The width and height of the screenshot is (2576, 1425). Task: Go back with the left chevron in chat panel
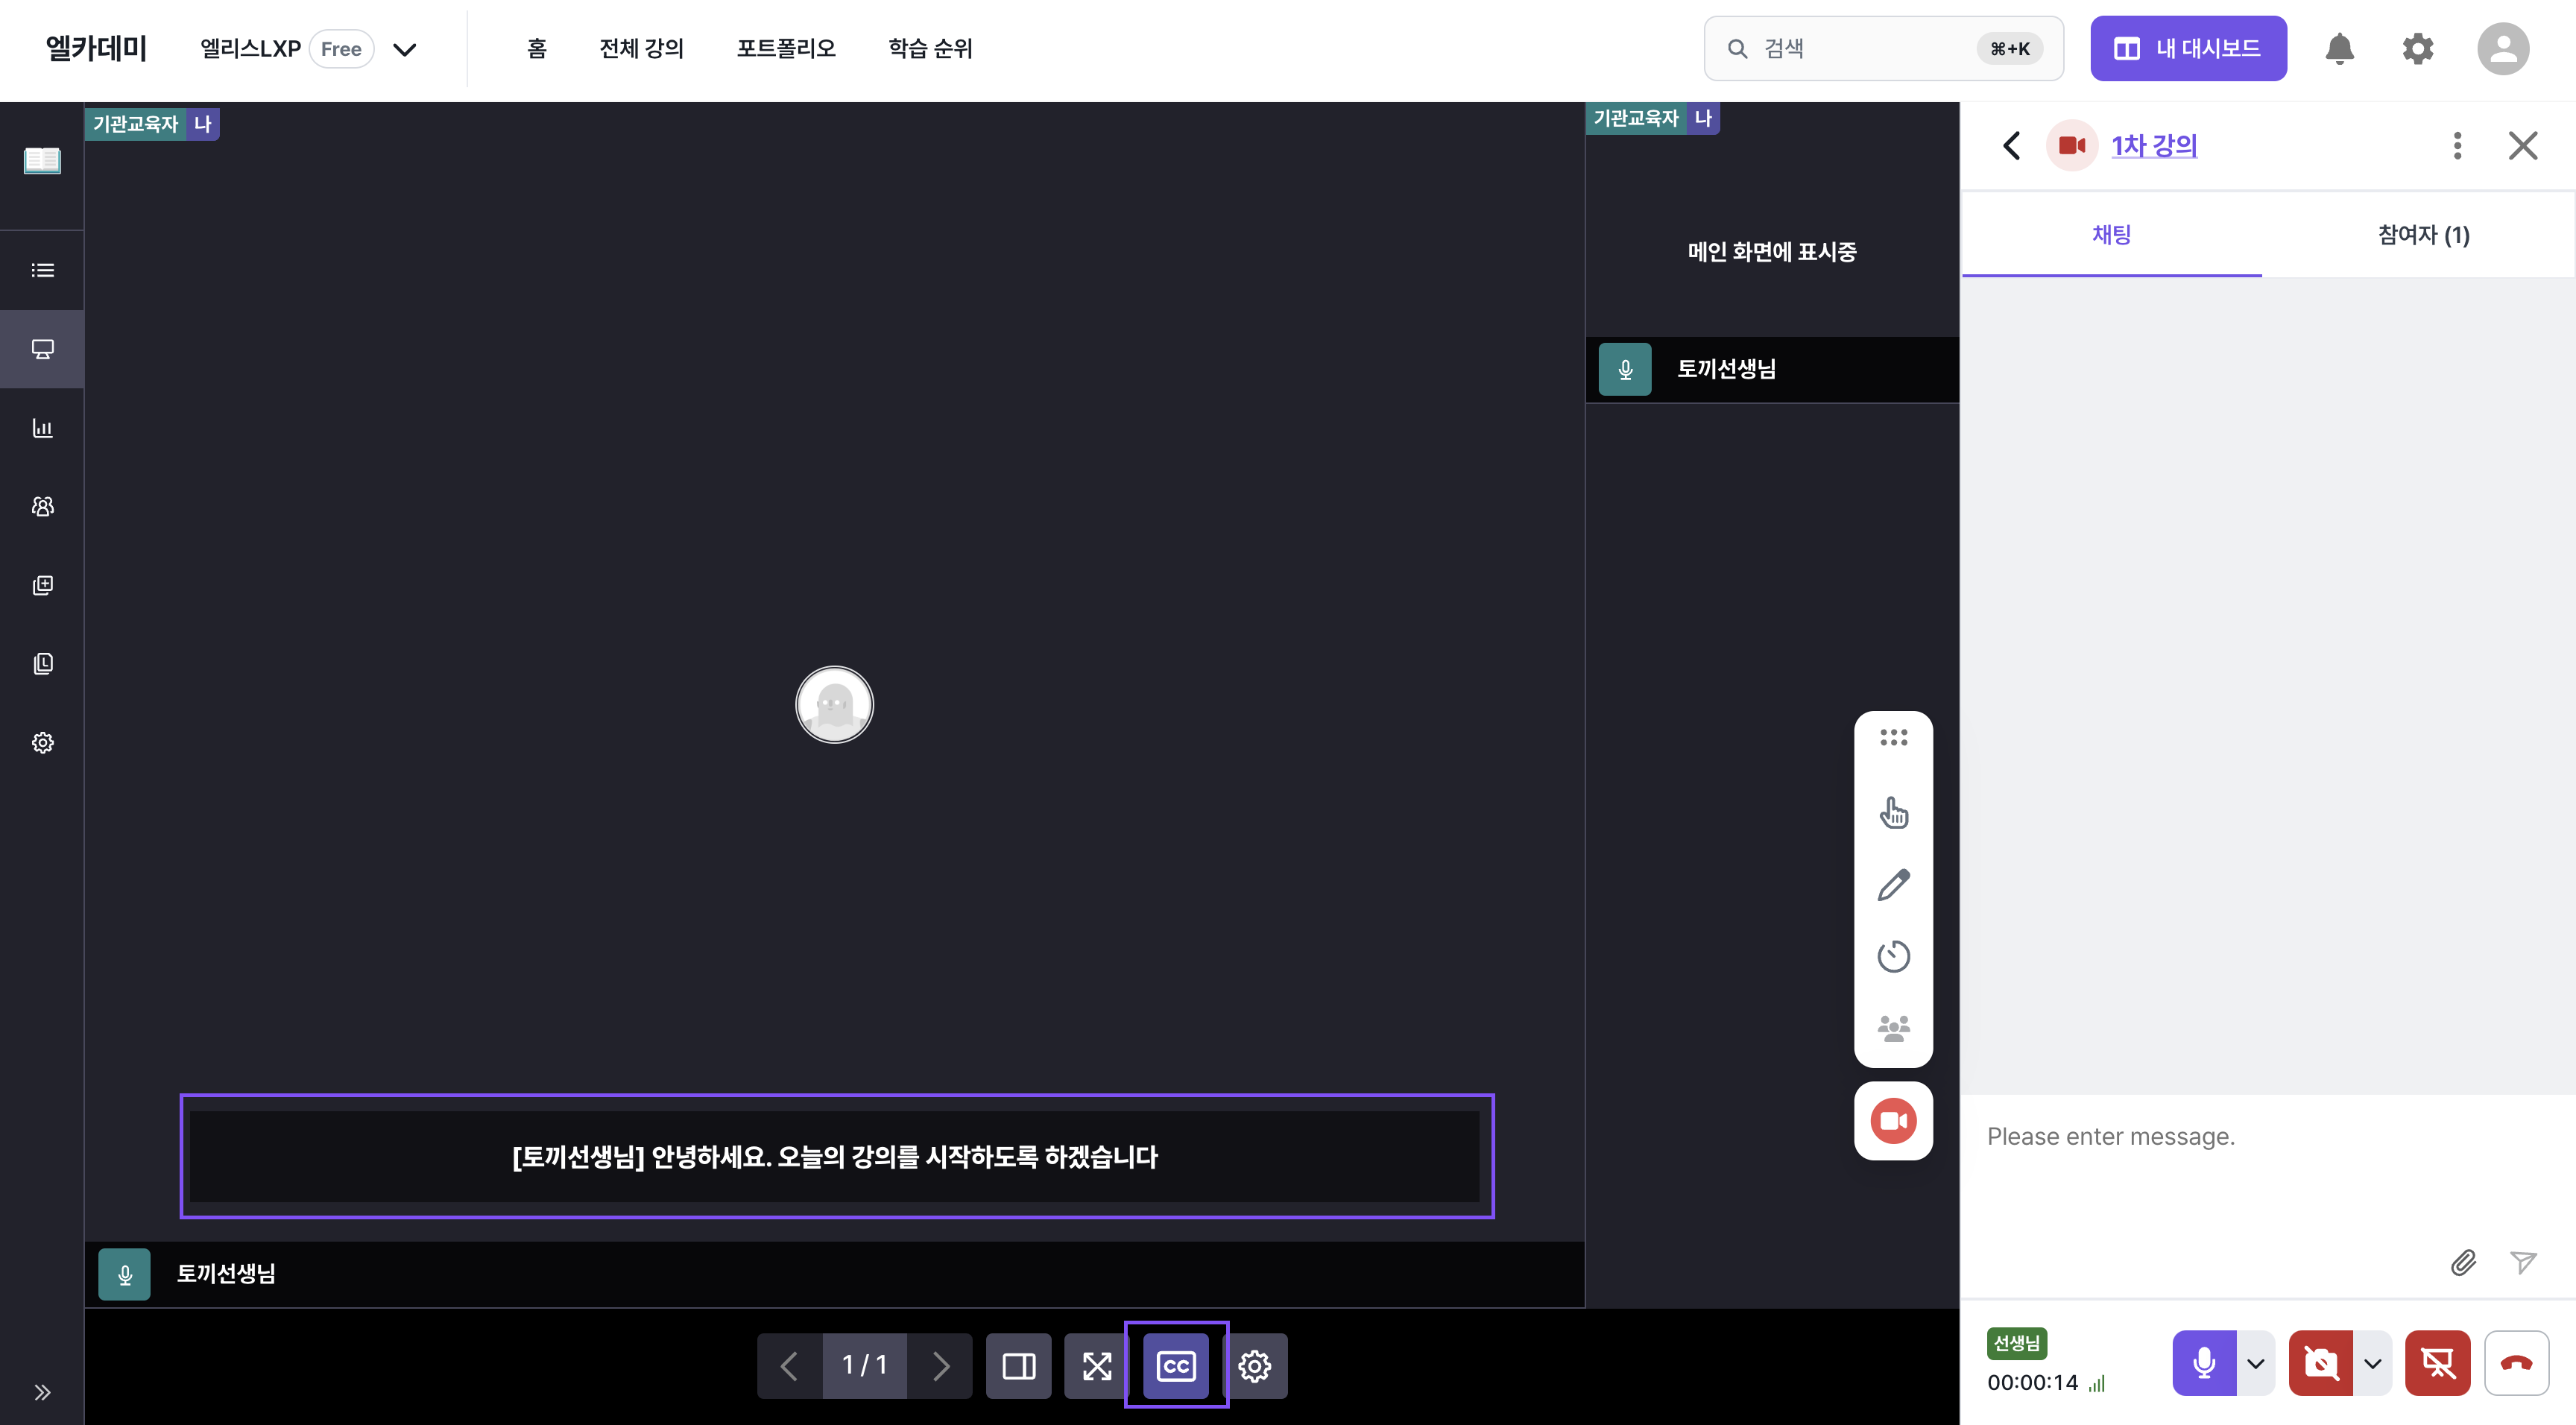pos(2012,146)
